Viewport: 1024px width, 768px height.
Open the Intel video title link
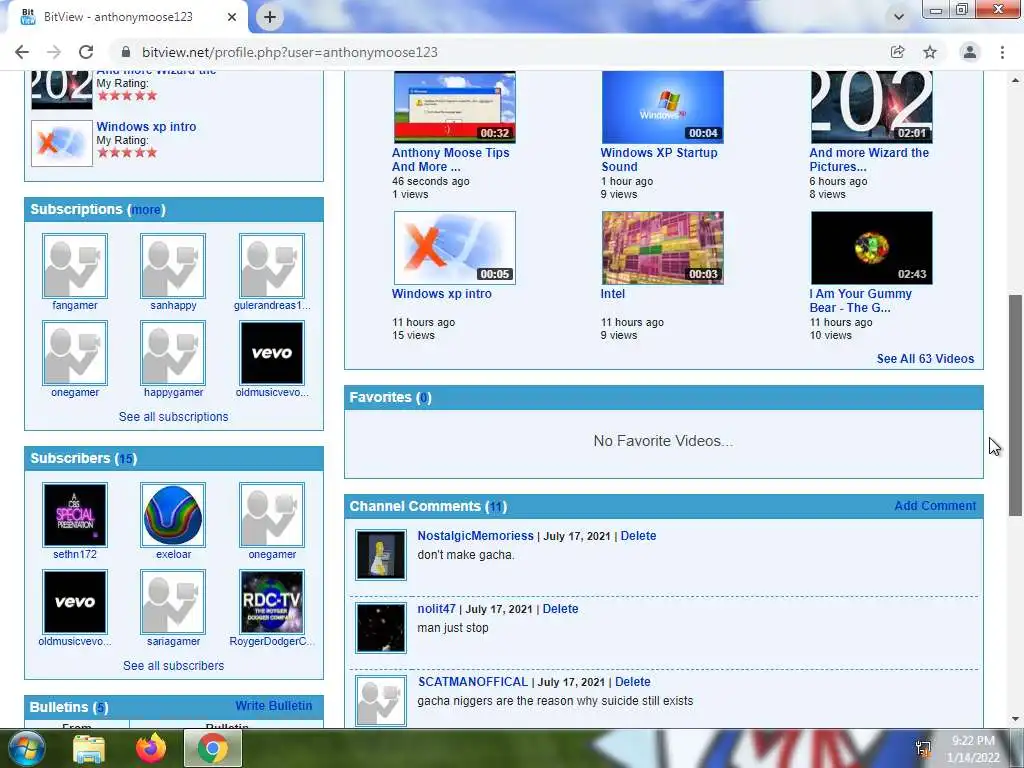pos(613,294)
